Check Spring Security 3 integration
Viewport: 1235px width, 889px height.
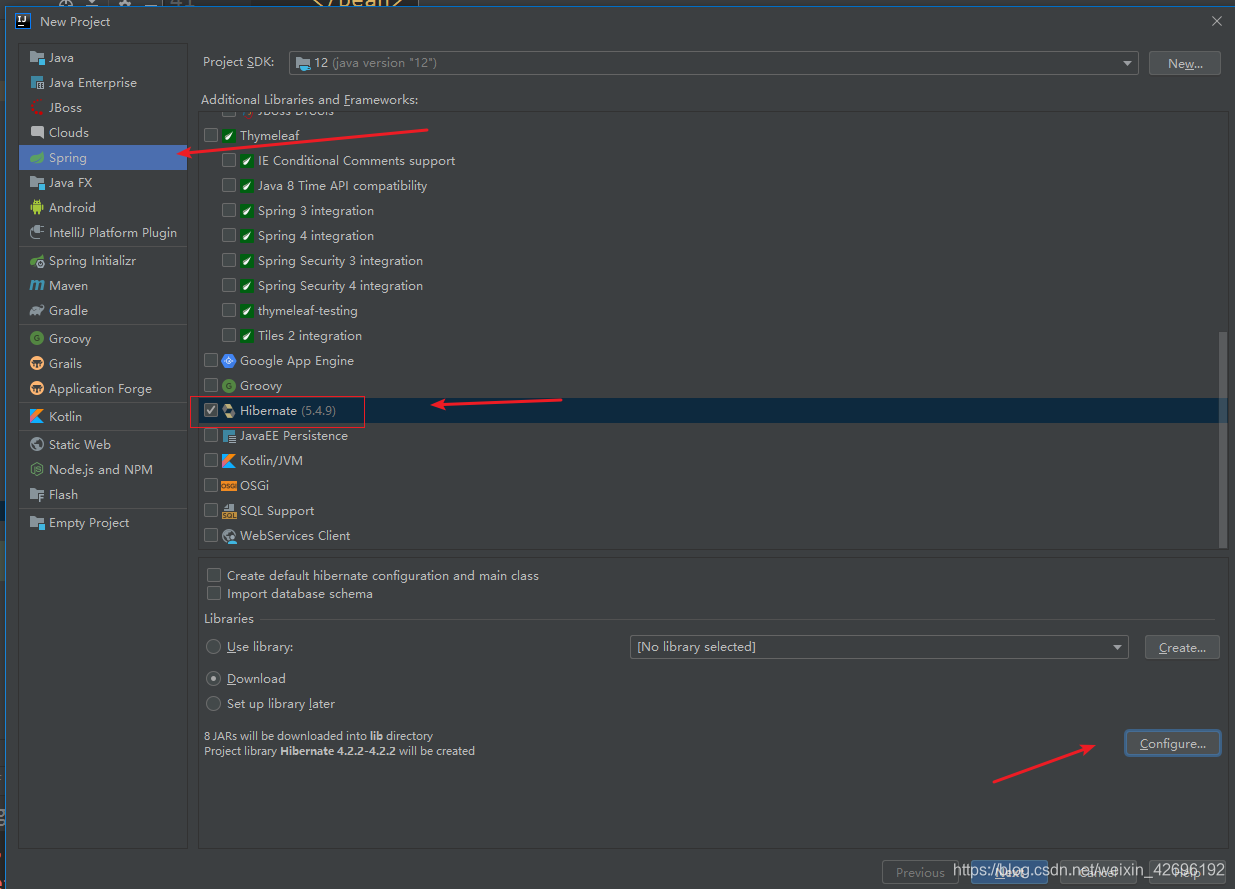coord(229,260)
